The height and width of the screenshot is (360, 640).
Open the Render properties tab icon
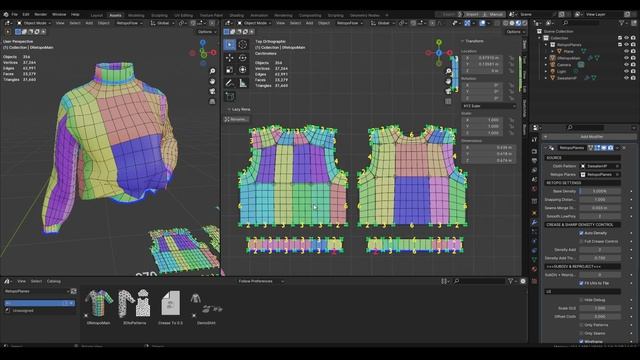click(x=534, y=151)
